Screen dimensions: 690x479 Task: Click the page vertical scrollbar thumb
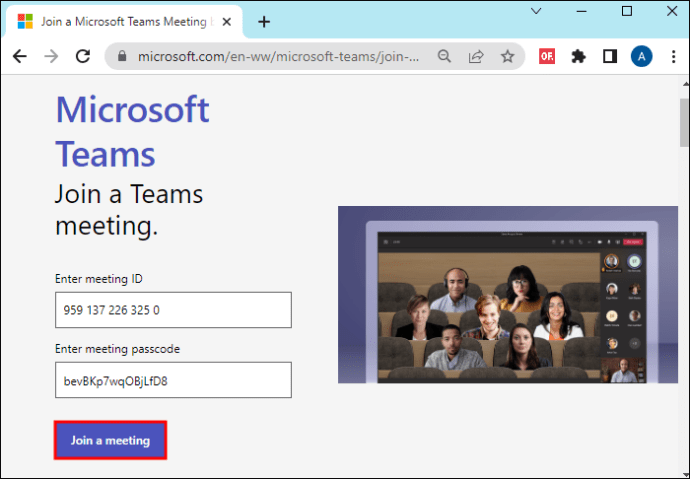pyautogui.click(x=684, y=123)
